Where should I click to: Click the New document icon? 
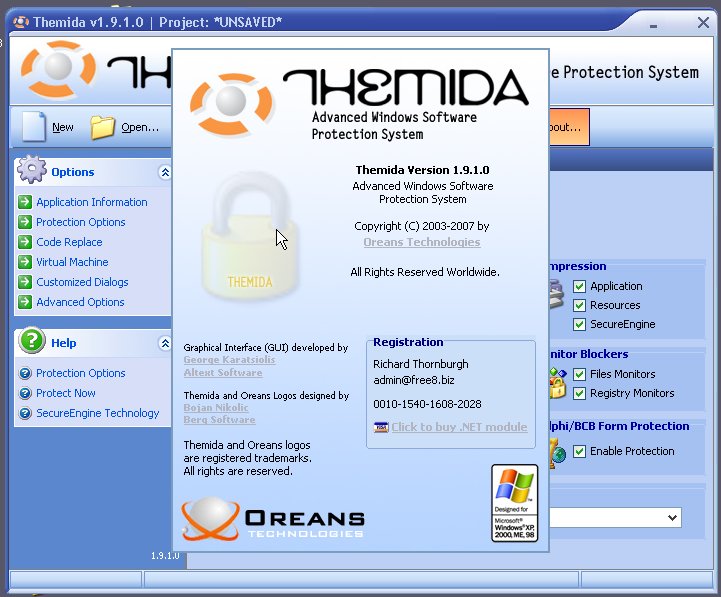34,126
